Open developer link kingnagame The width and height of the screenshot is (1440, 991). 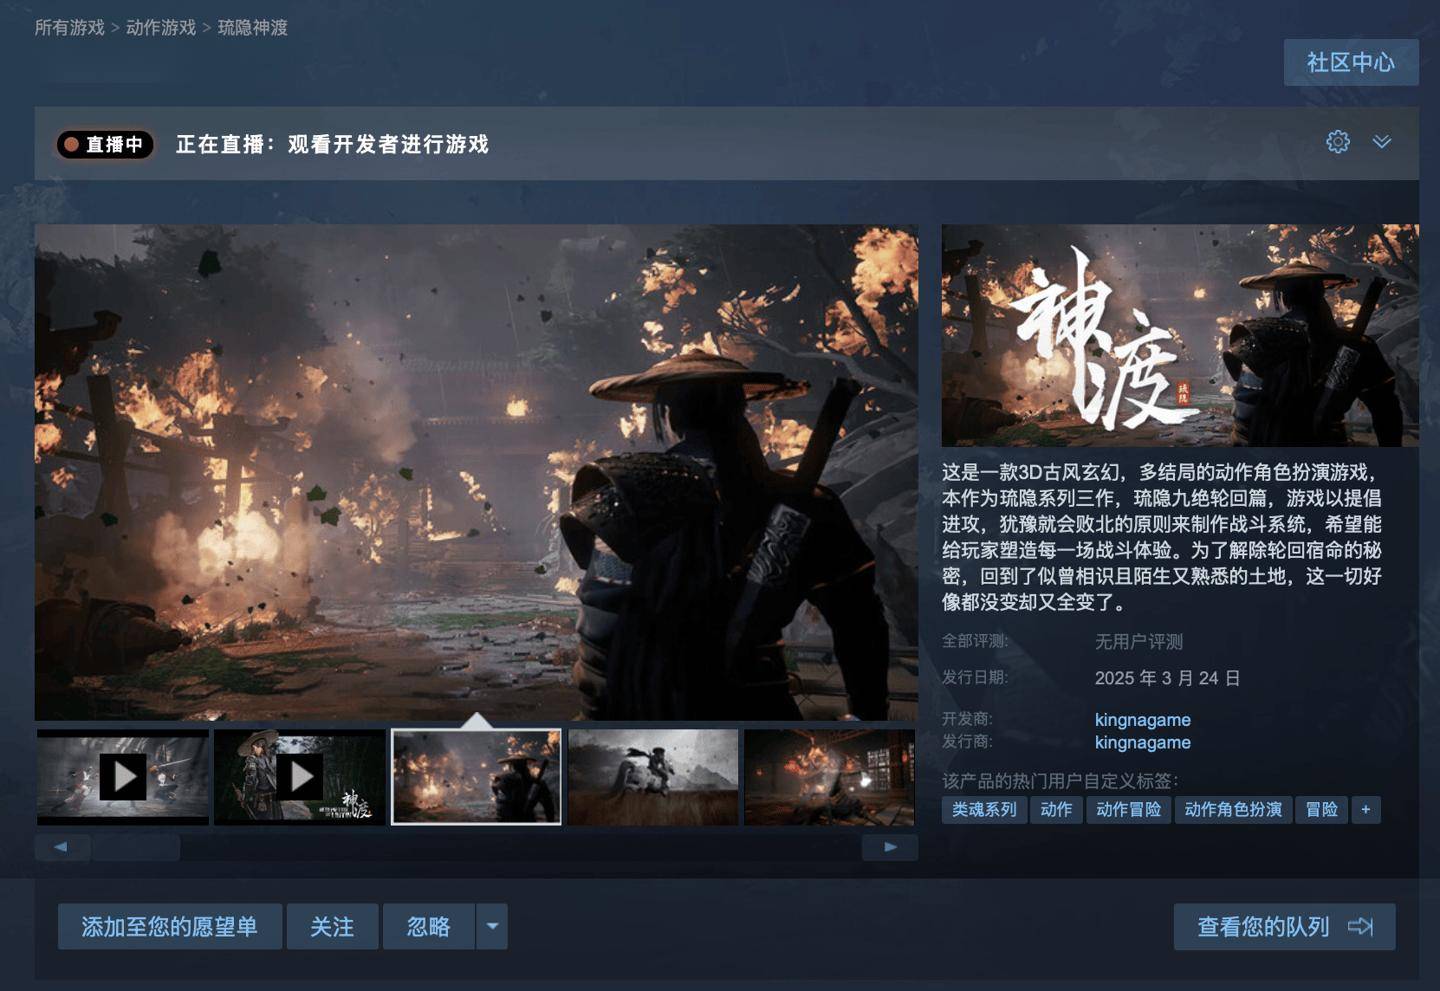(1143, 720)
